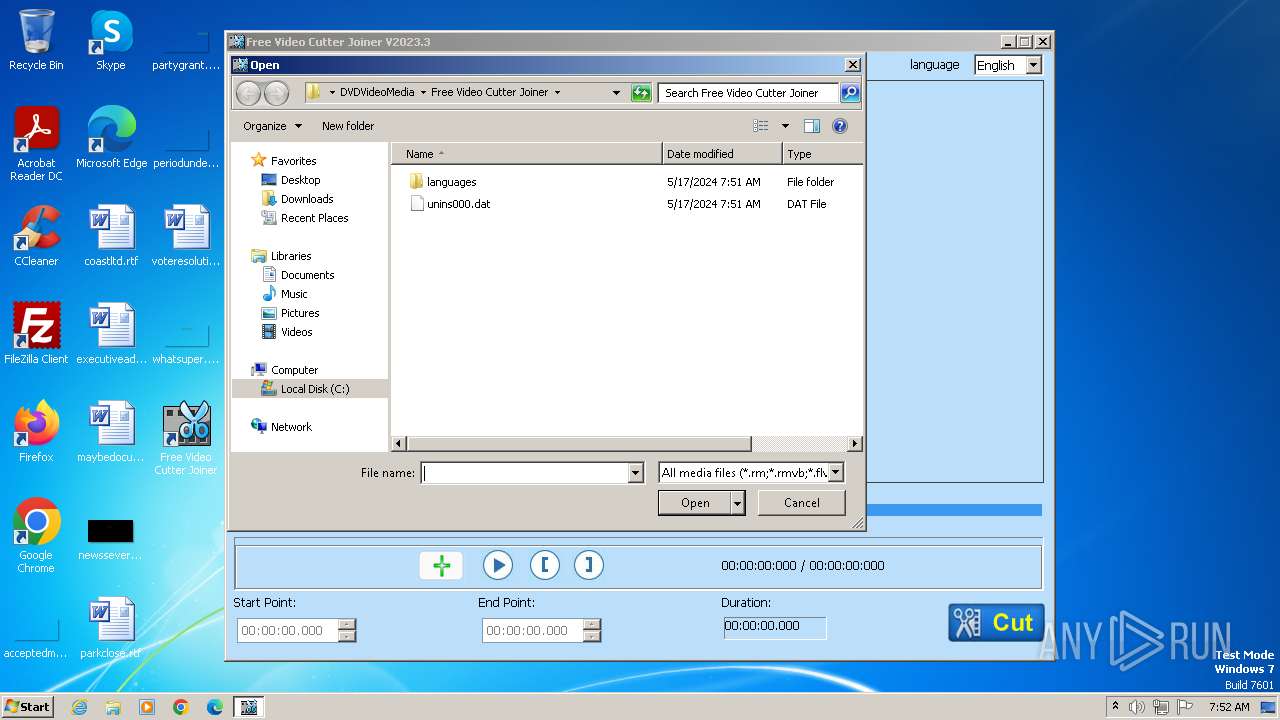Image resolution: width=1280 pixels, height=720 pixels.
Task: Create a New folder
Action: (x=348, y=126)
